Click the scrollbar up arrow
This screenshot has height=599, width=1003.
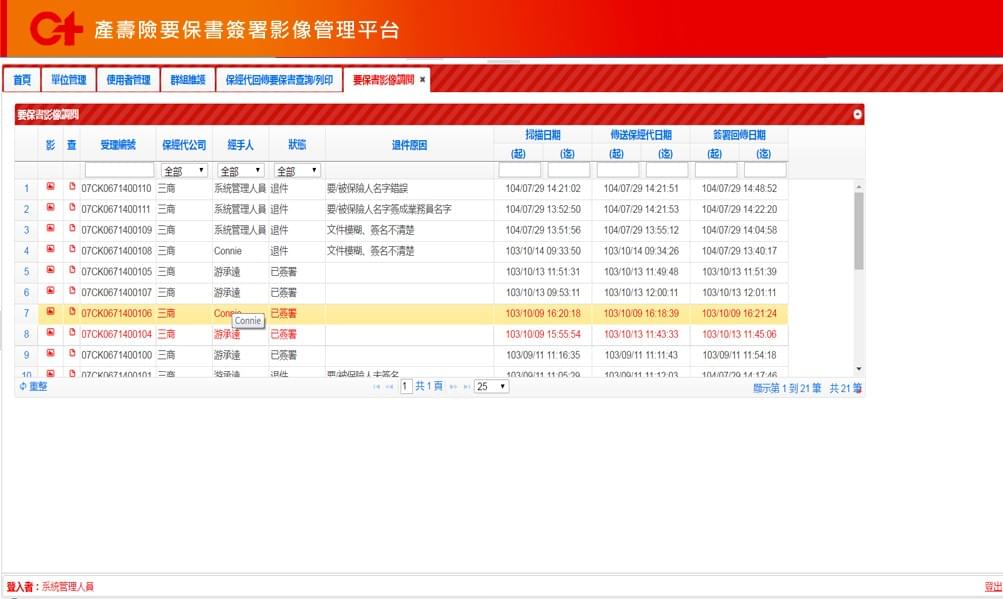pos(858,186)
